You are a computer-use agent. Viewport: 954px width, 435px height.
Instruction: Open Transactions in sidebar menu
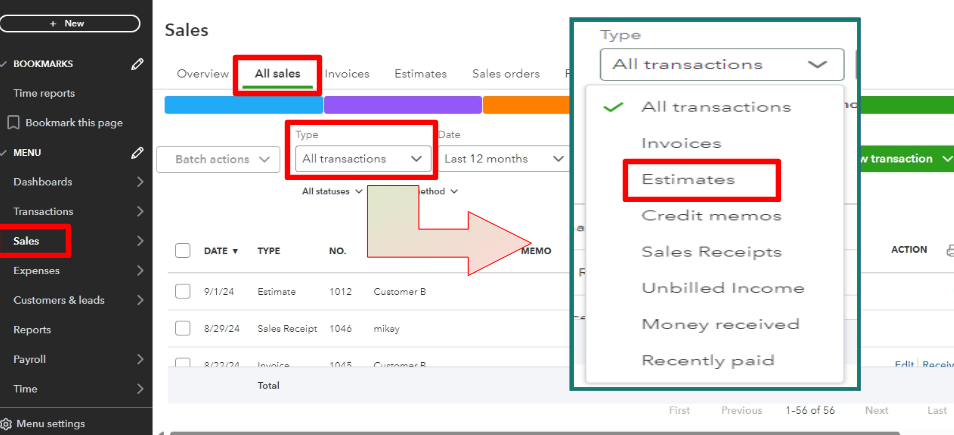[43, 211]
